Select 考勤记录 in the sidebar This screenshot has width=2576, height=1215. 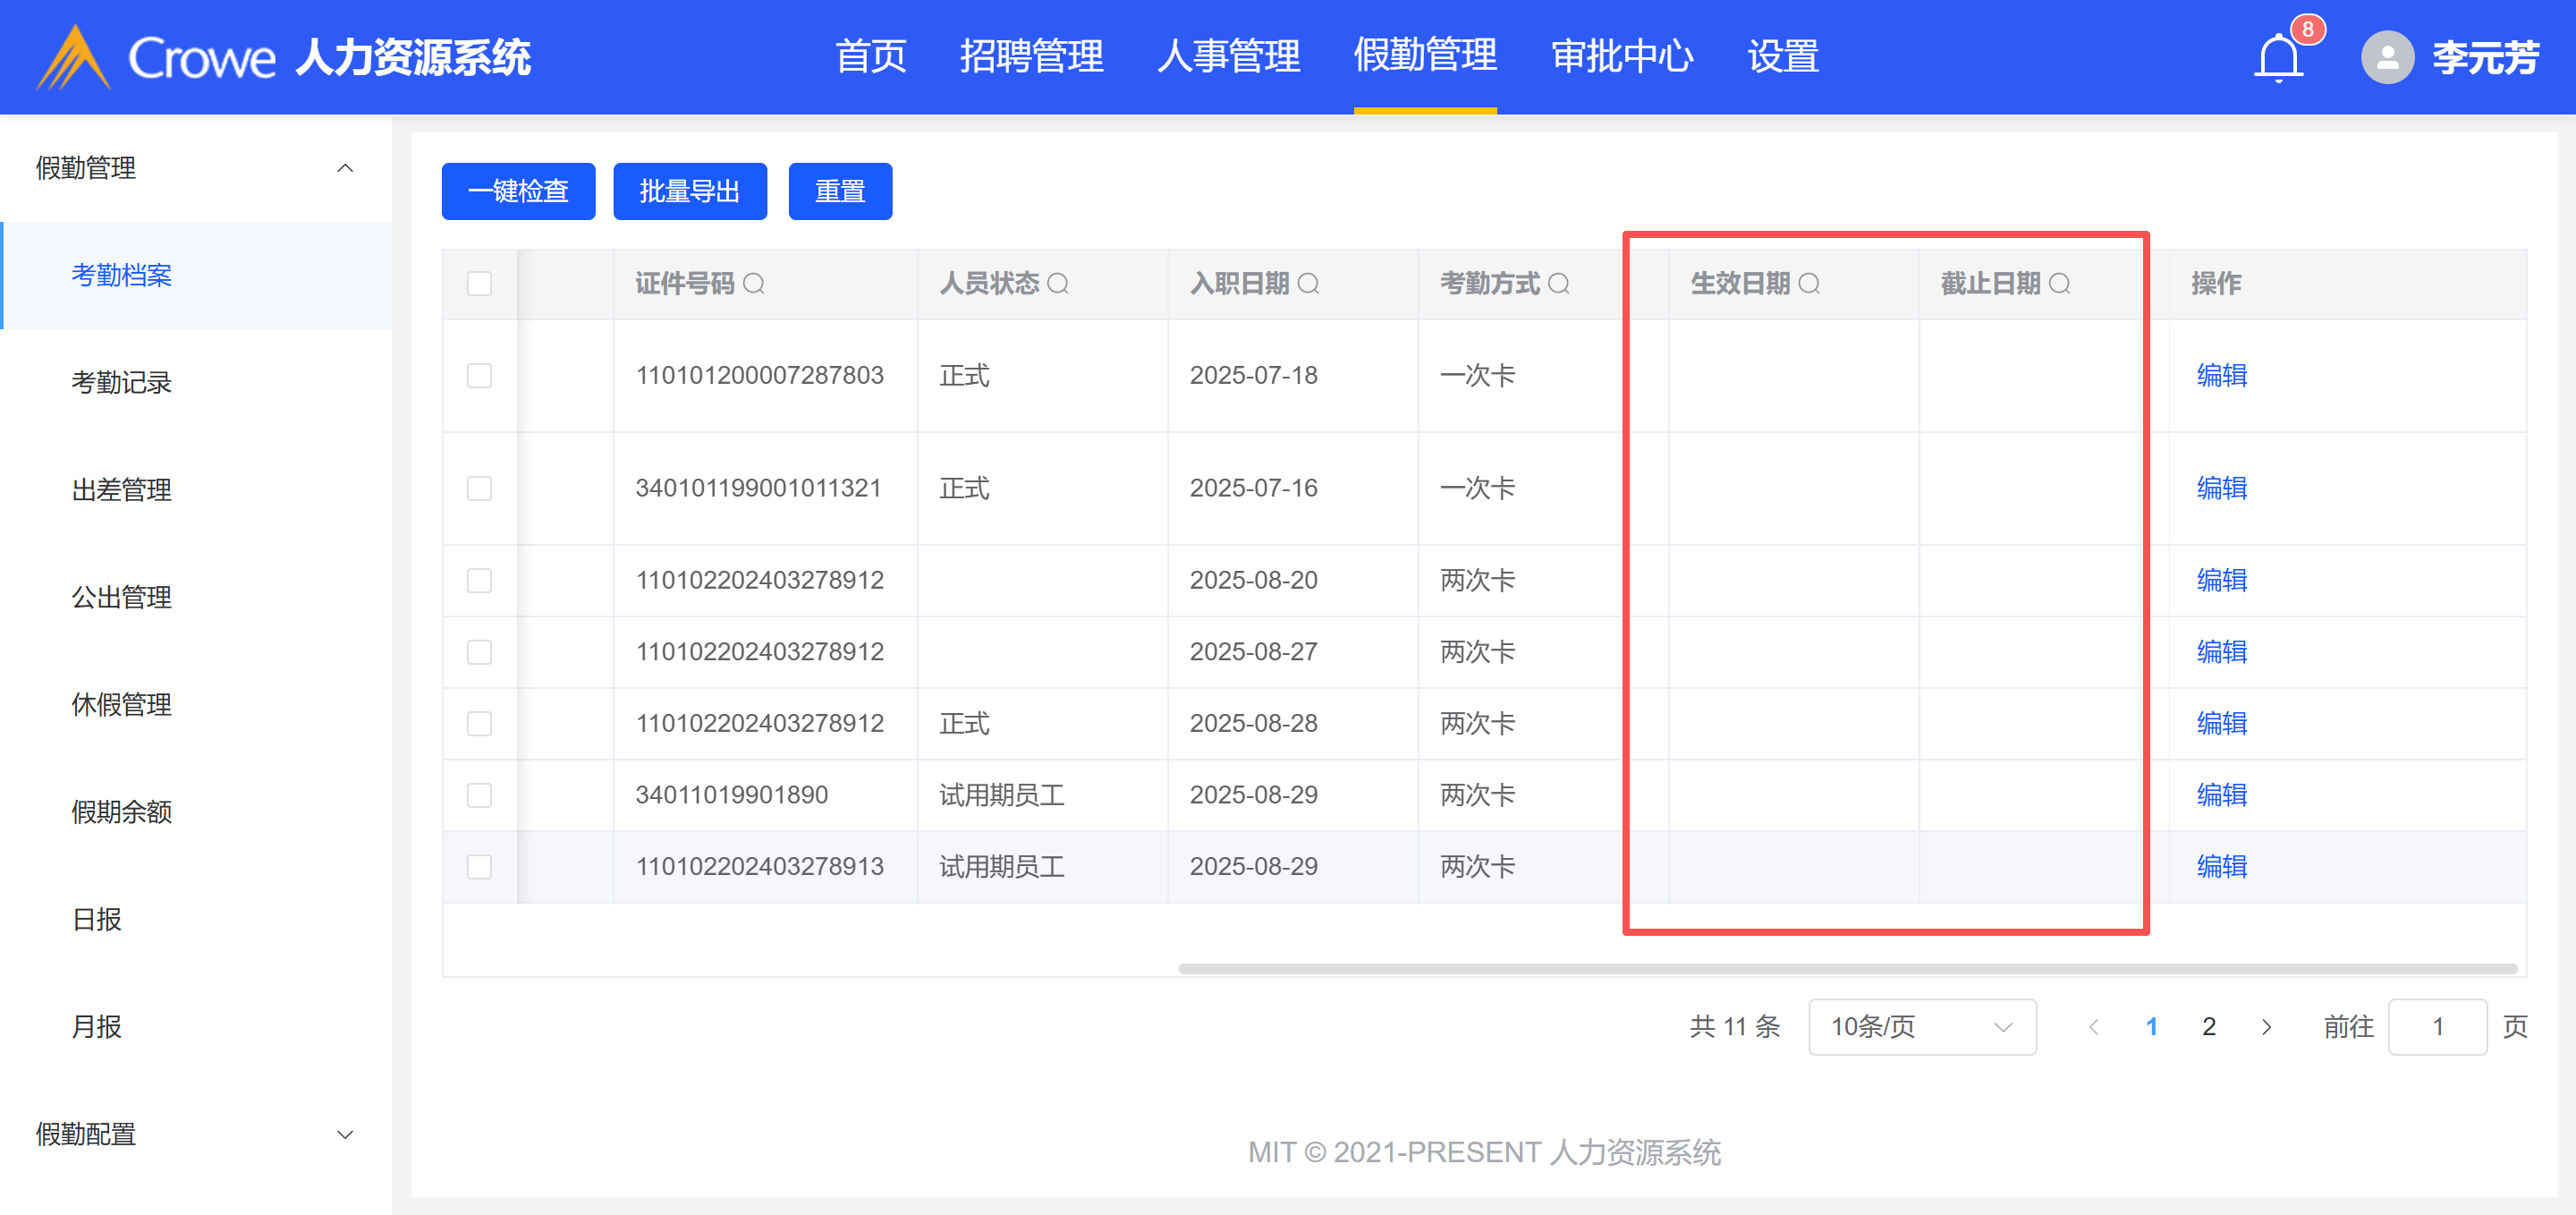click(121, 382)
